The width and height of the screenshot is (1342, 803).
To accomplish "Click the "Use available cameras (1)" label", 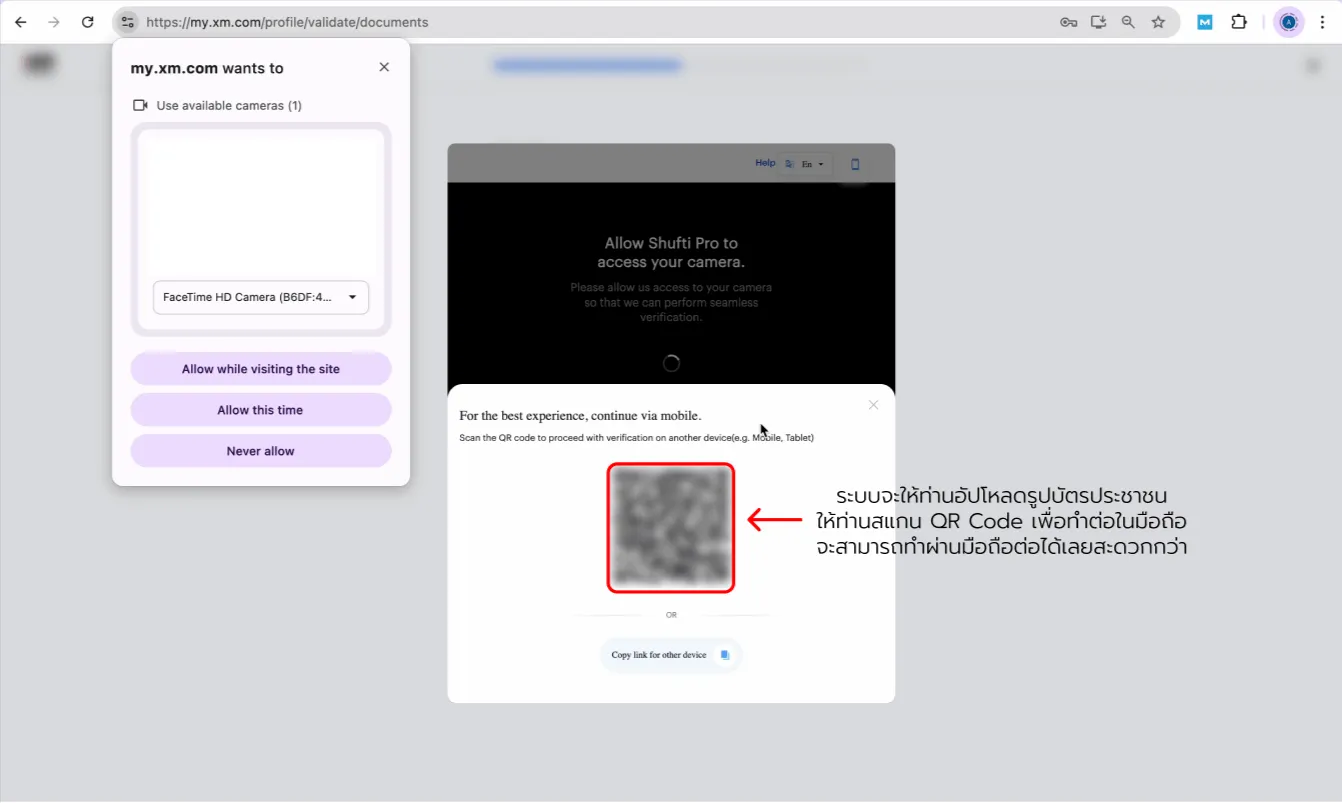I will 229,105.
